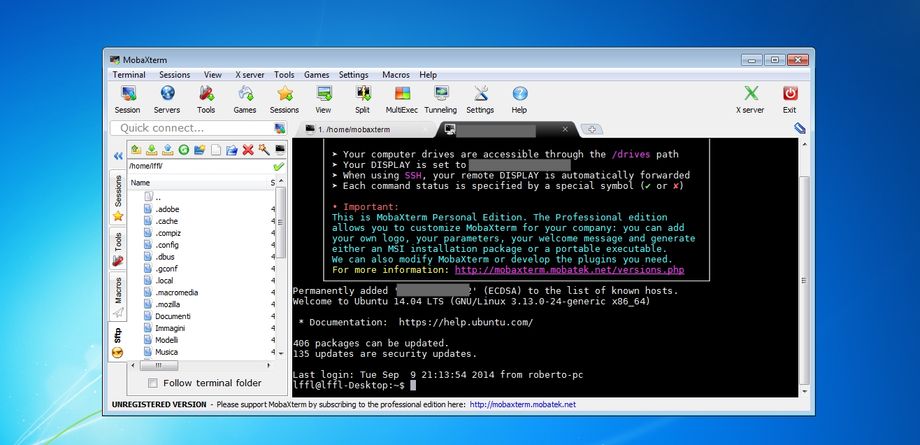Open the Terminal menu
The height and width of the screenshot is (445, 920).
pos(129,75)
